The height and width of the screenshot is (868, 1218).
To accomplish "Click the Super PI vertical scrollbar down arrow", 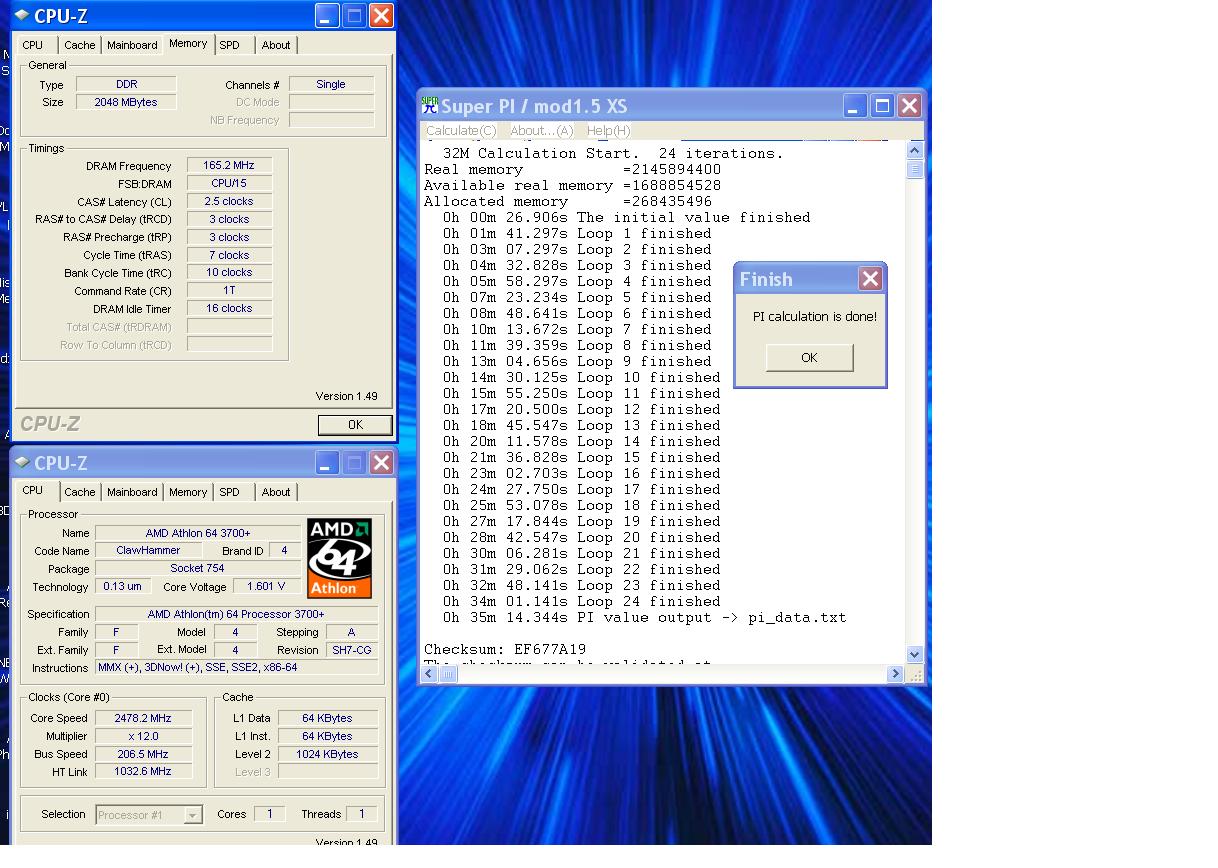I will pyautogui.click(x=915, y=654).
